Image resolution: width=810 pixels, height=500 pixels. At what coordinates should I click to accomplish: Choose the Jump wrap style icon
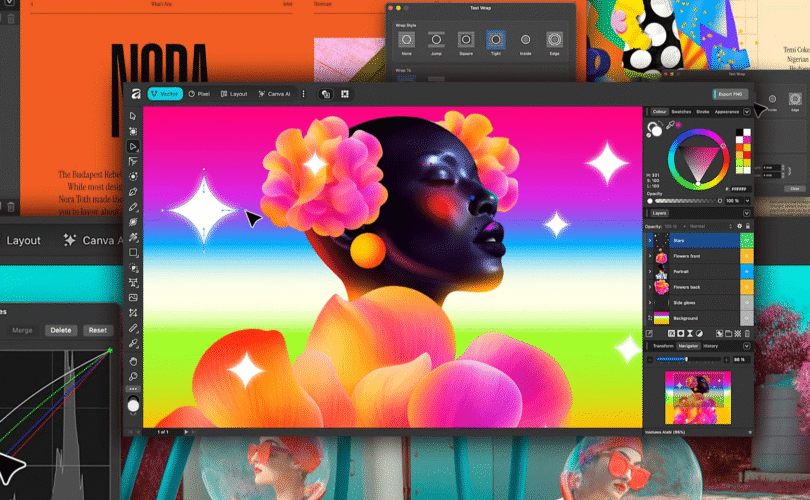(x=435, y=40)
